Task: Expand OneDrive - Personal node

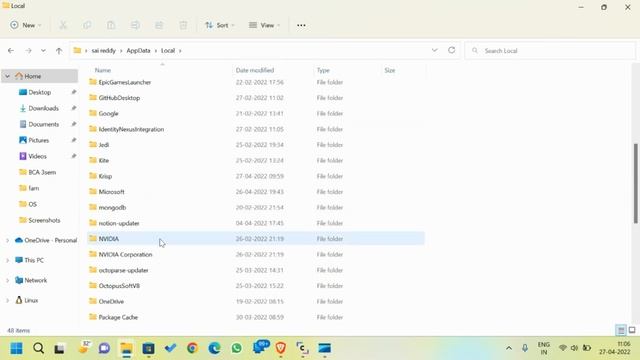Action: [x=7, y=240]
